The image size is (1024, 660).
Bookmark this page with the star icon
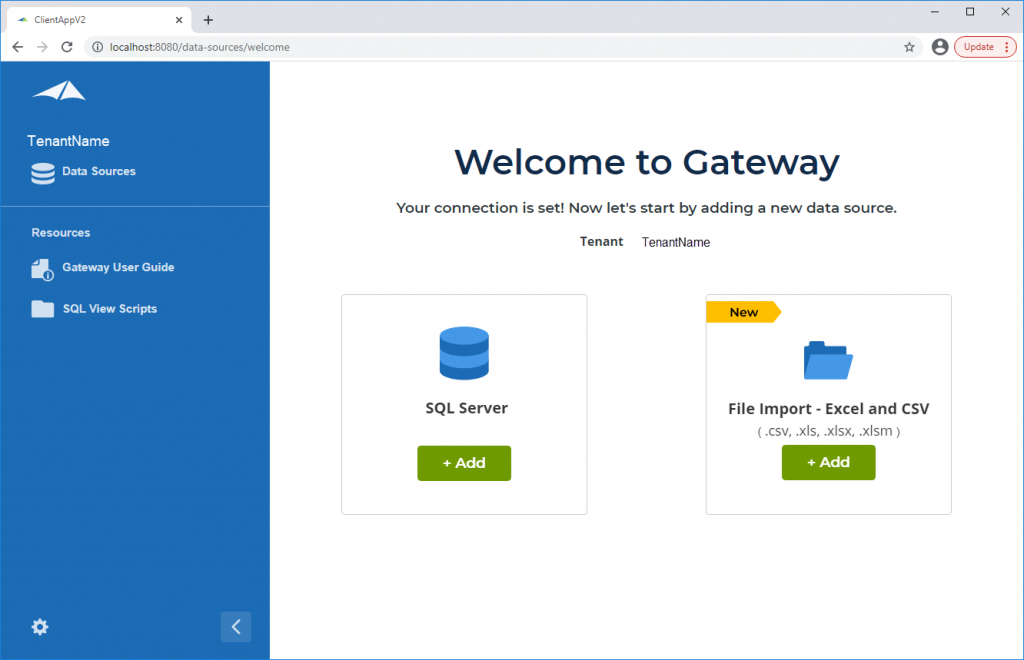coord(909,47)
